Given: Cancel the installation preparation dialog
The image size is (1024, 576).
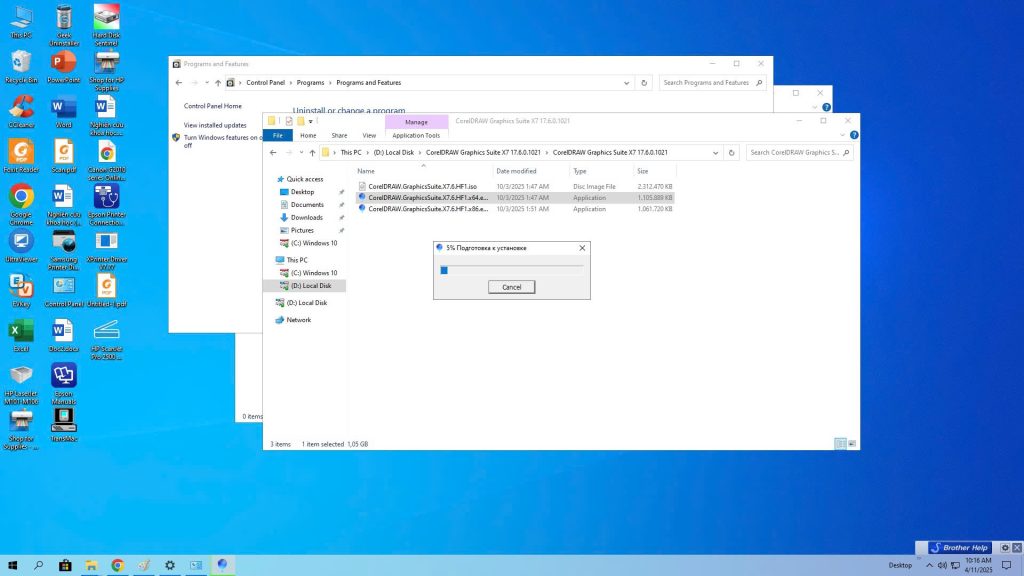Looking at the screenshot, I should tap(511, 287).
